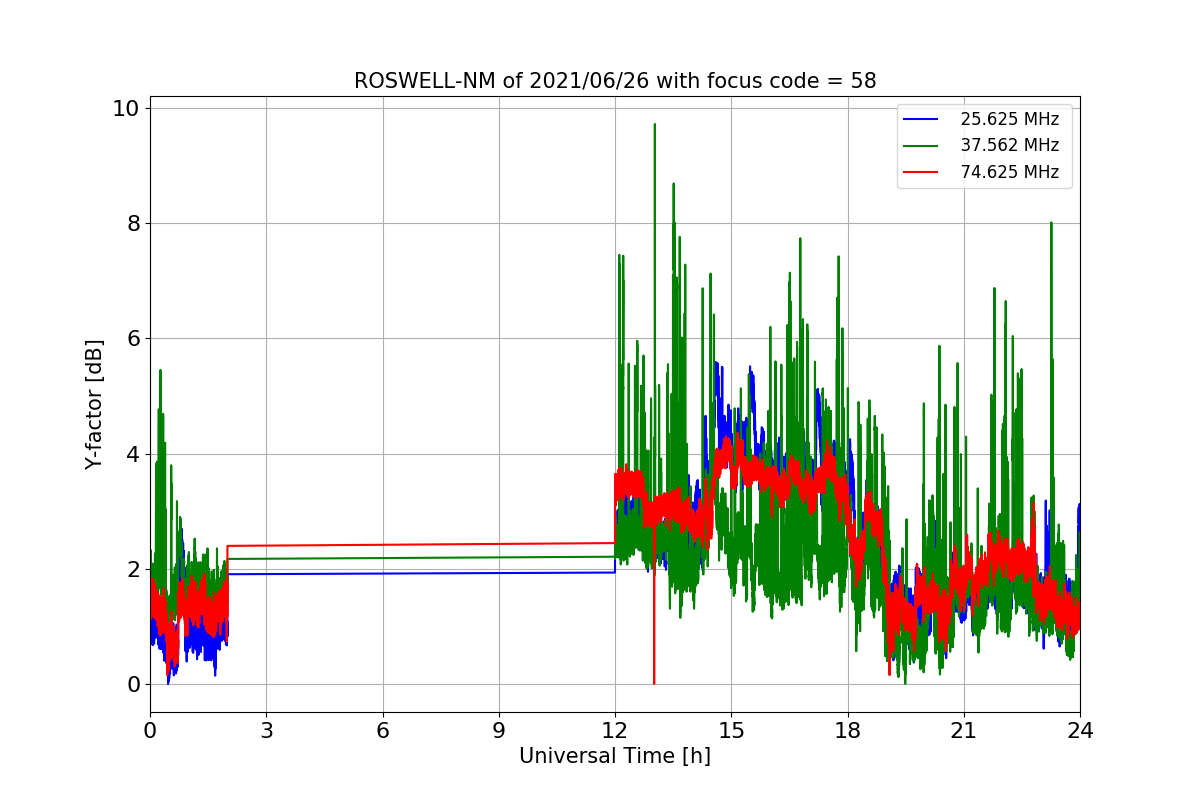Click the y-axis tick label 8
This screenshot has width=1200, height=800.
[x=133, y=223]
